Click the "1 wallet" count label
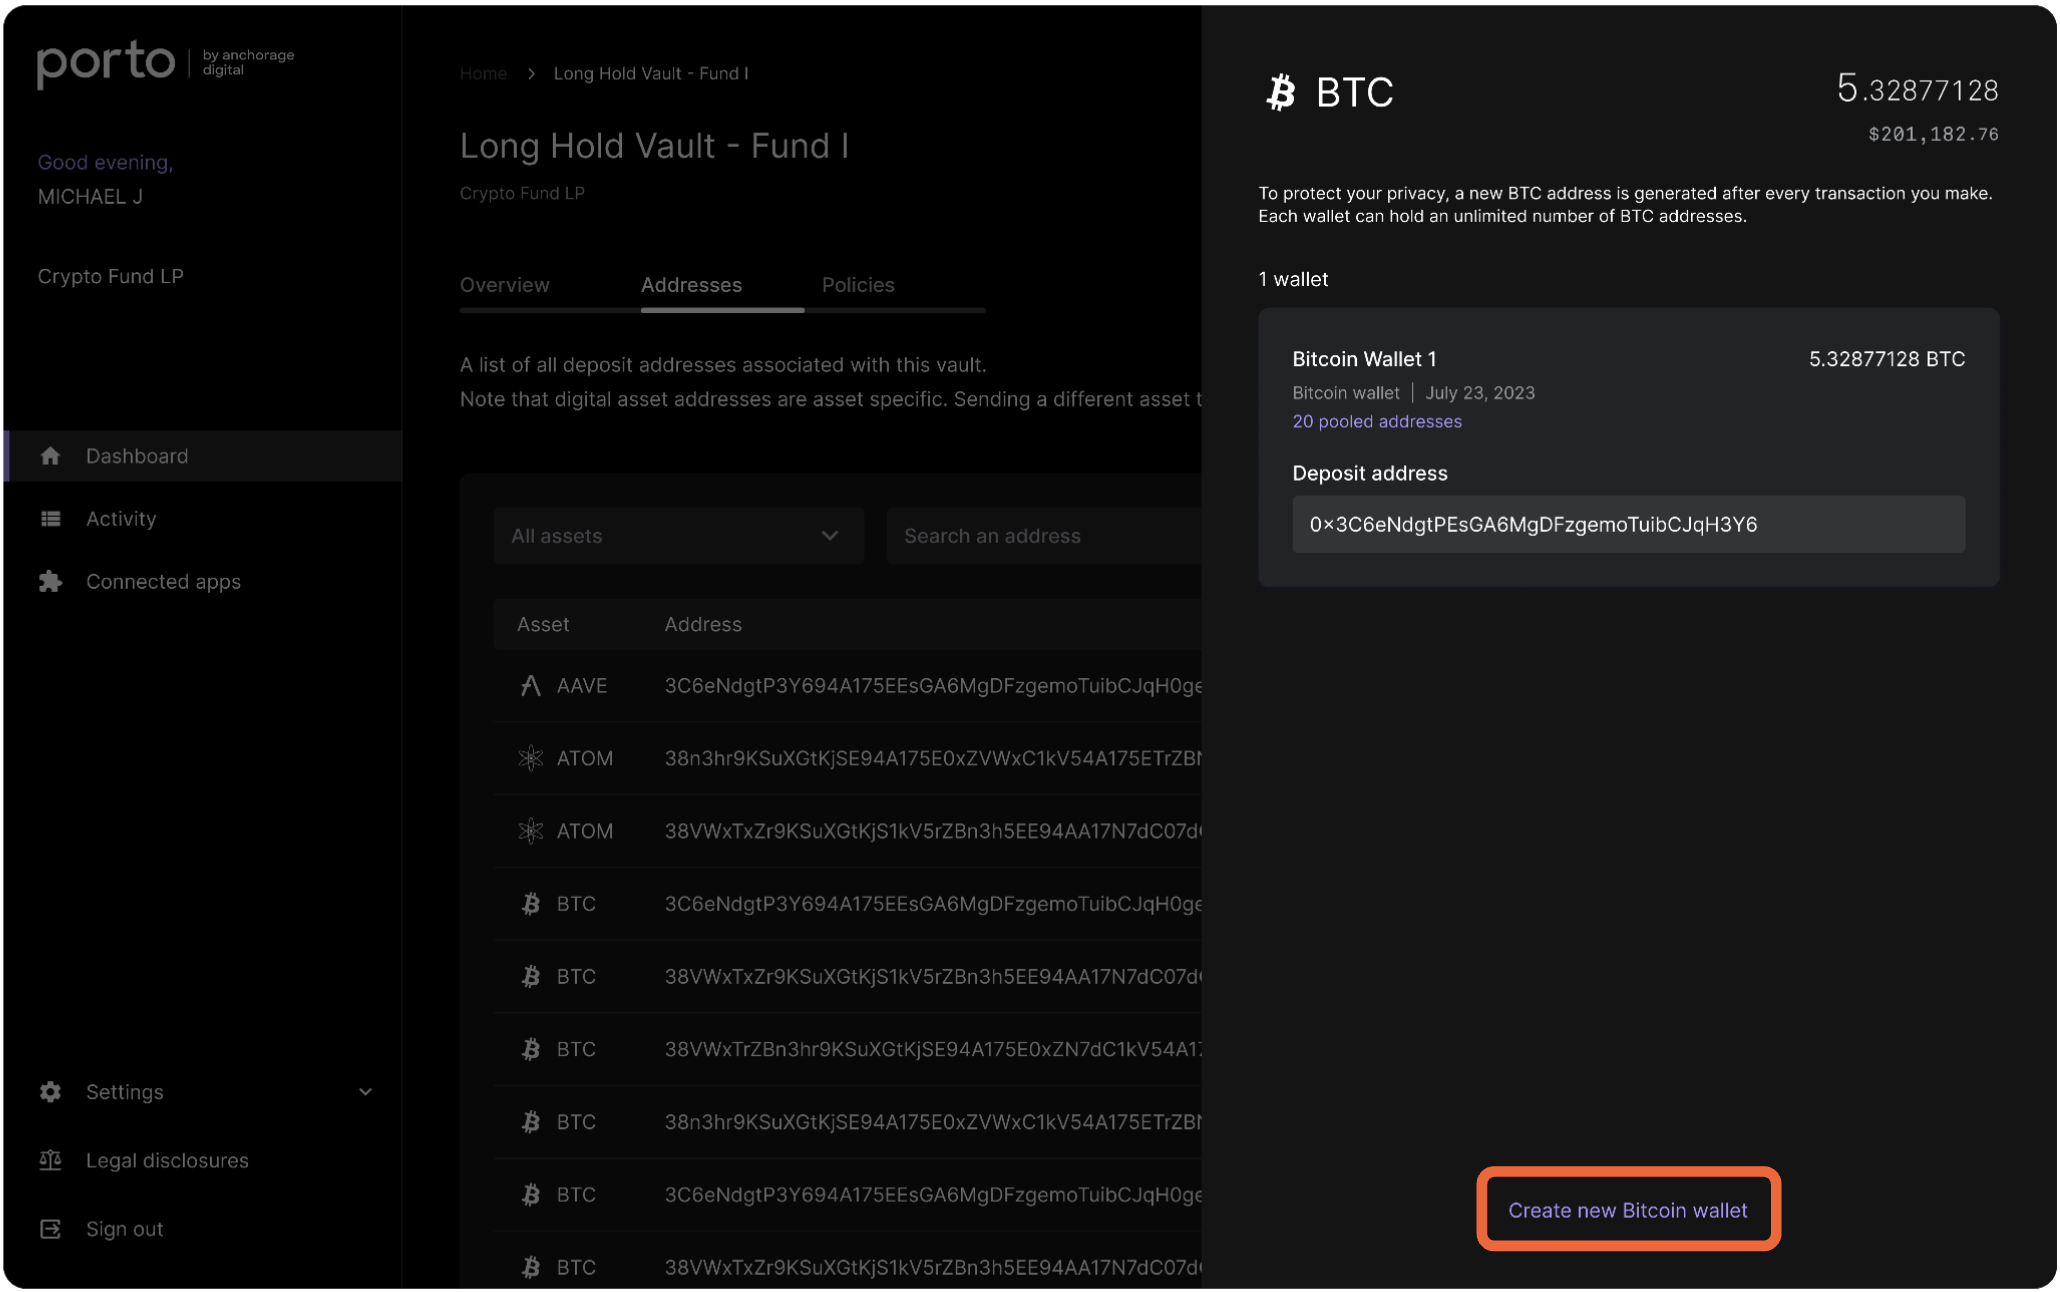The width and height of the screenshot is (2060, 1292). click(1293, 279)
